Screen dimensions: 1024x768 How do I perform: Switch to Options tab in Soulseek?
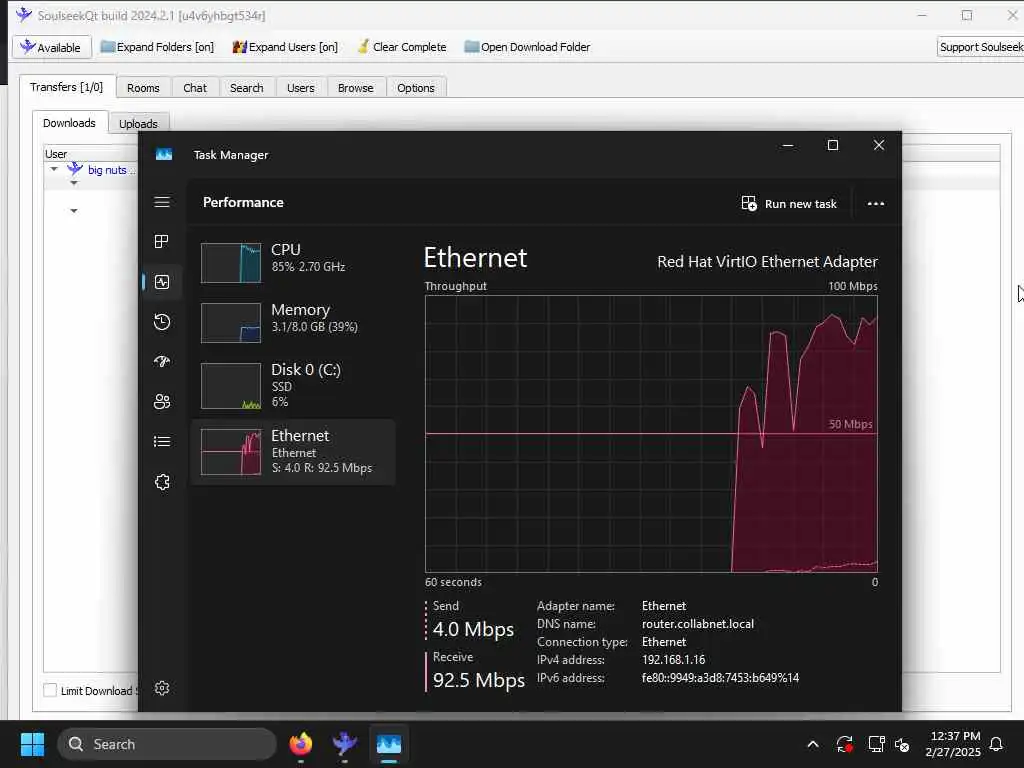(x=415, y=88)
